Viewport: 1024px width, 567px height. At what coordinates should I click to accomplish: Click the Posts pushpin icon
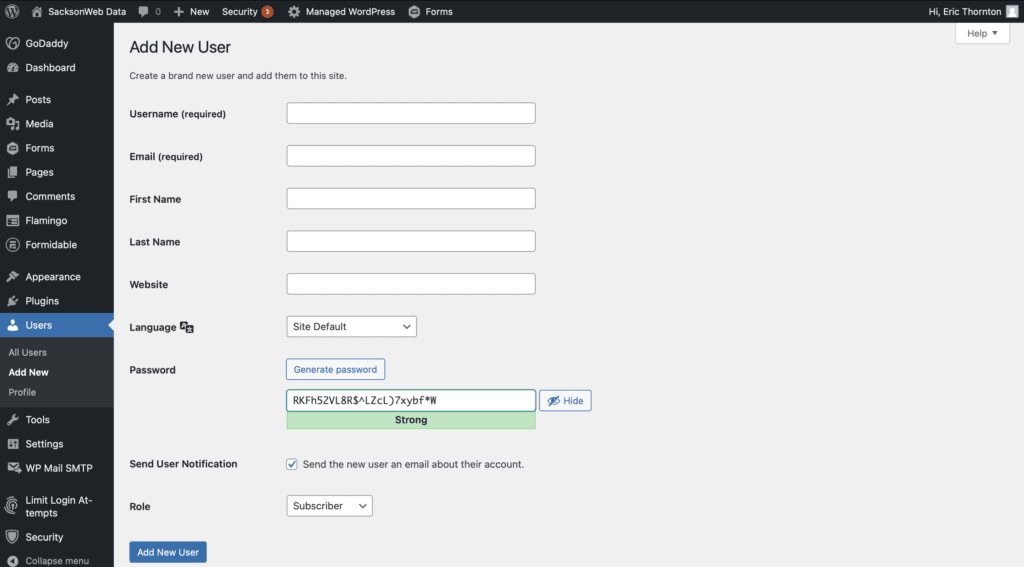click(12, 99)
